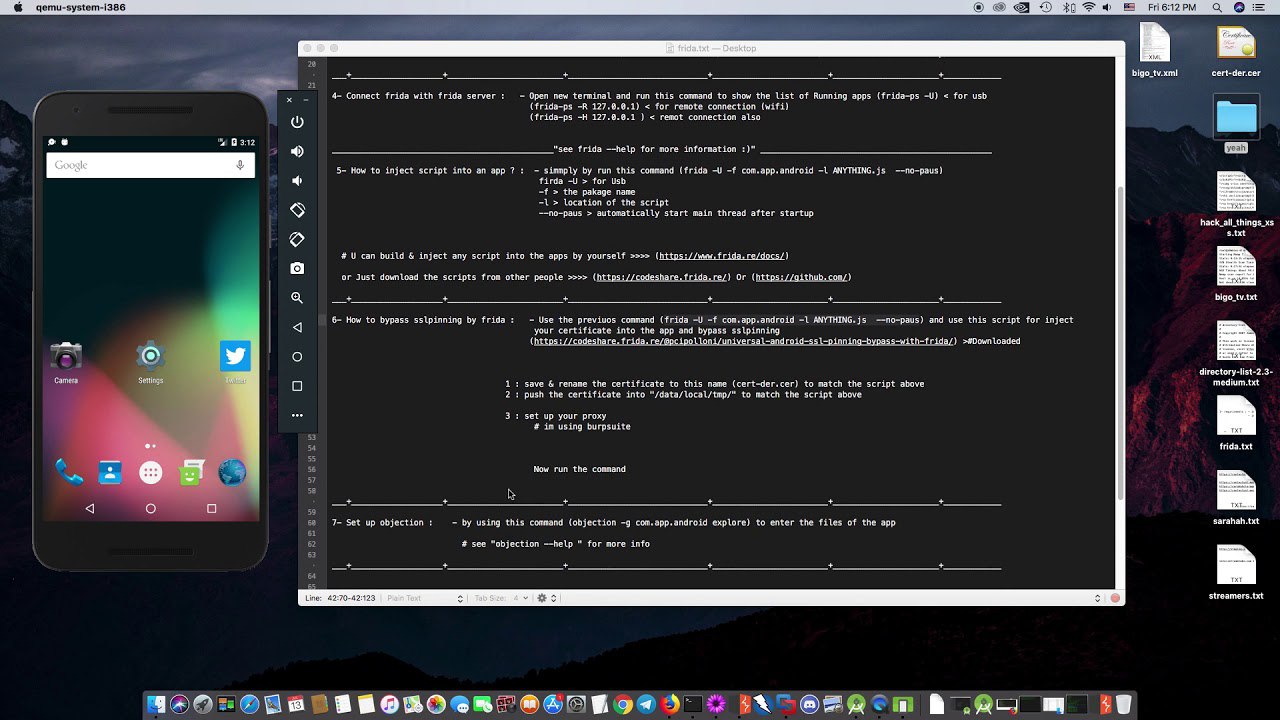Rotate the emulator left
The image size is (1280, 720).
(x=297, y=210)
